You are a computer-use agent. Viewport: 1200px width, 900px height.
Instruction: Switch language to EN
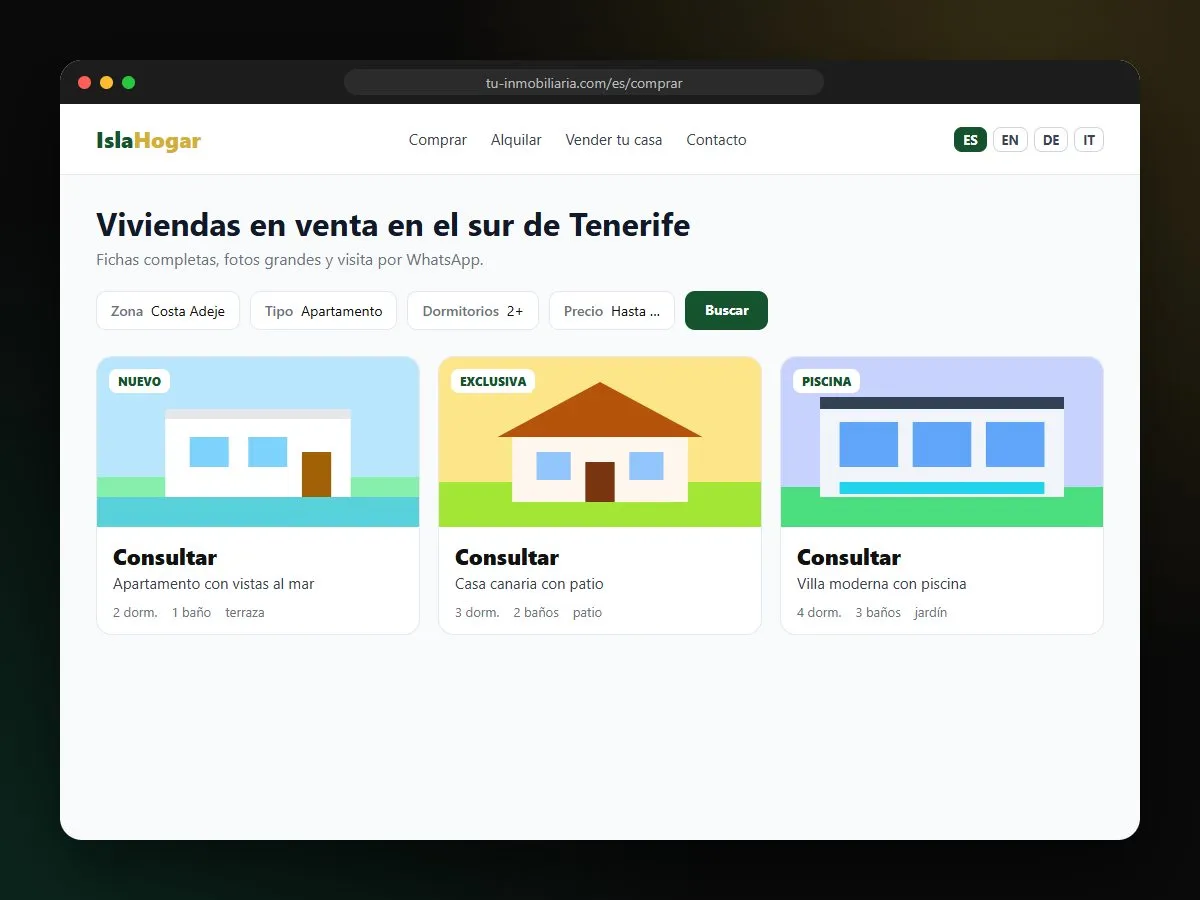1010,140
